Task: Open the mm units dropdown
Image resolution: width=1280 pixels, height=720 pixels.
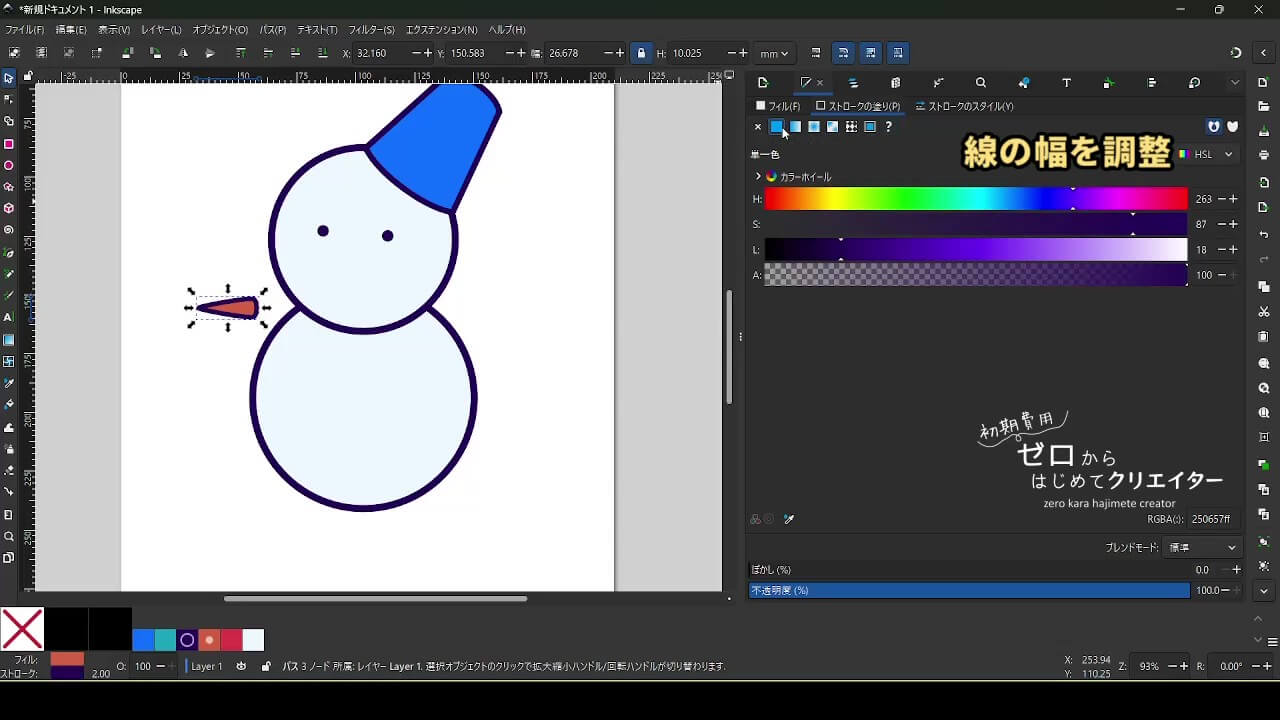Action: 774,53
